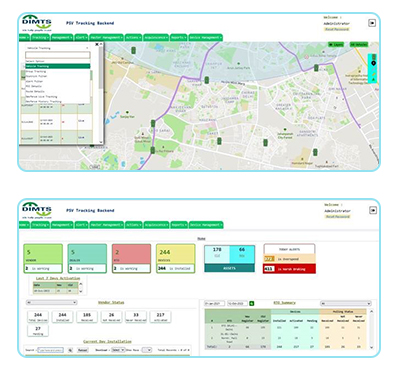Click the triangle icon at cyan toolbar bottom

(x=374, y=79)
